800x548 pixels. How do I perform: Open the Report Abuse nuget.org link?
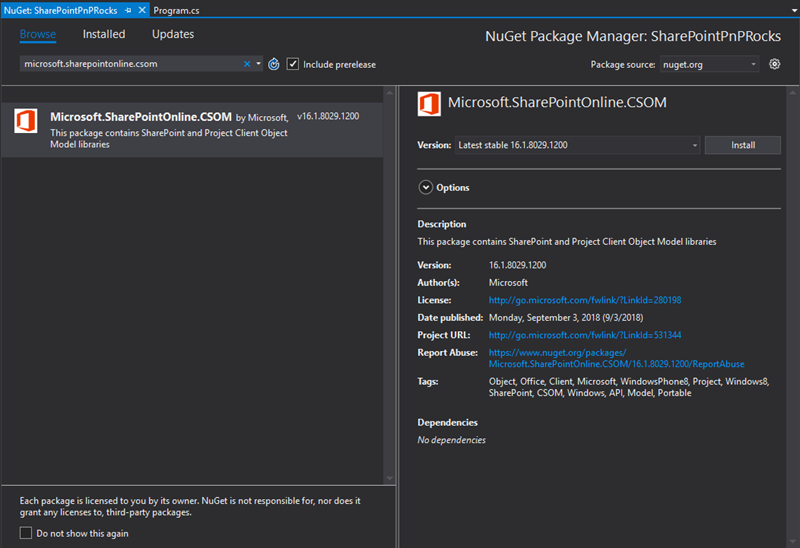coord(616,358)
